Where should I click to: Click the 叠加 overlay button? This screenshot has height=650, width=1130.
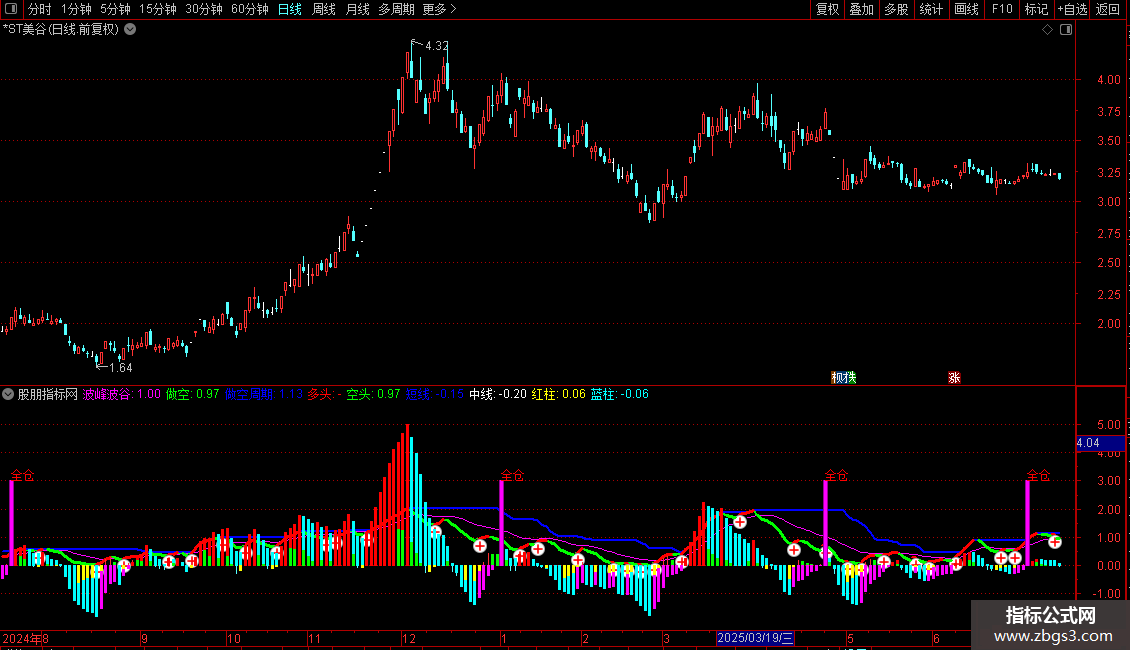(862, 9)
